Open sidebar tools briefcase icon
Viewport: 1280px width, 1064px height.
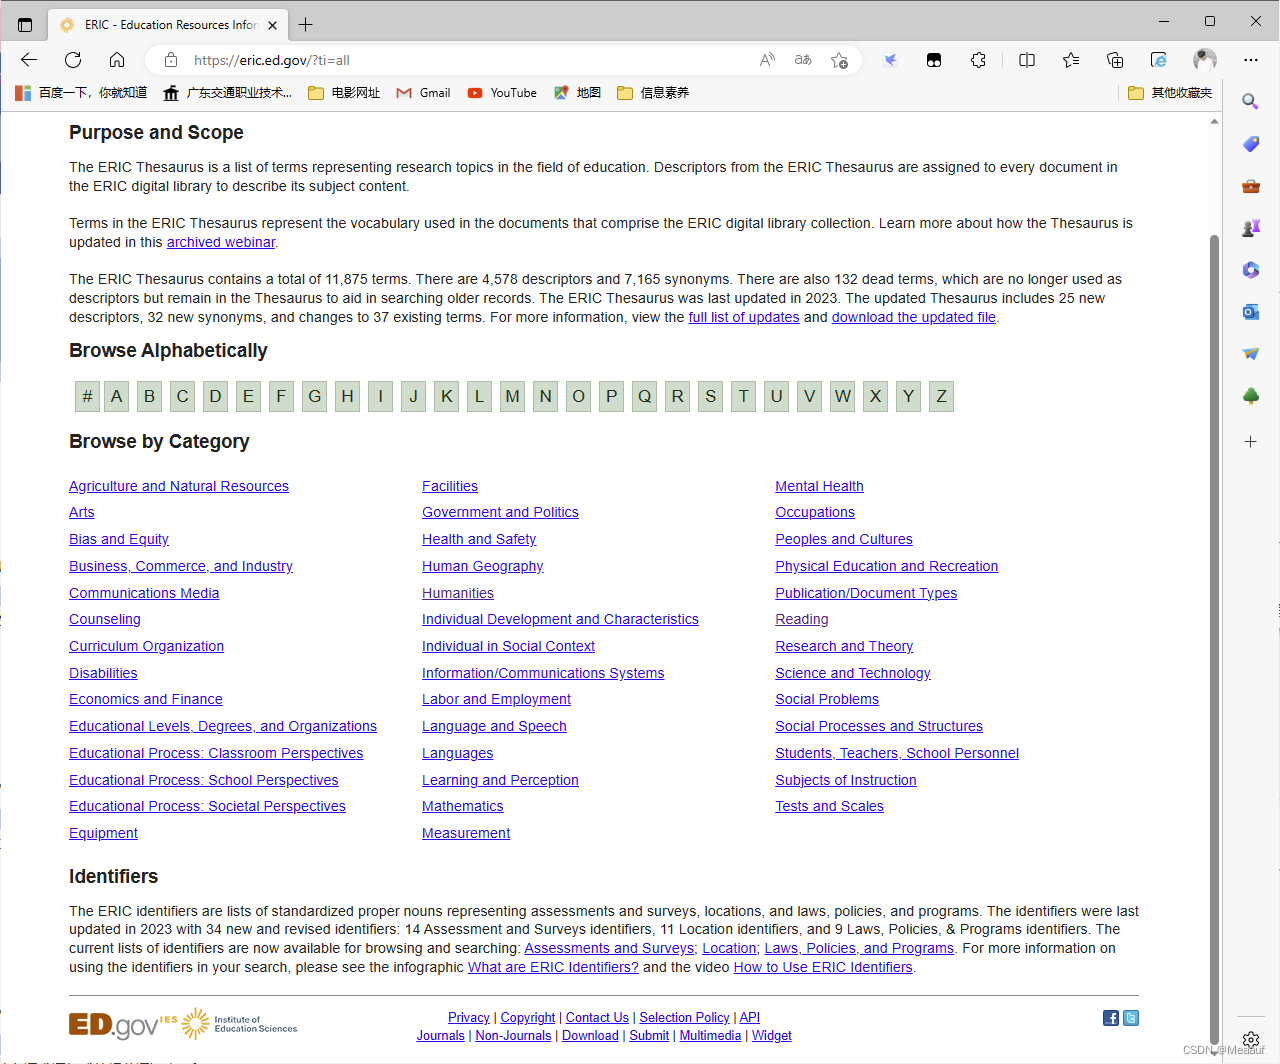[1250, 186]
